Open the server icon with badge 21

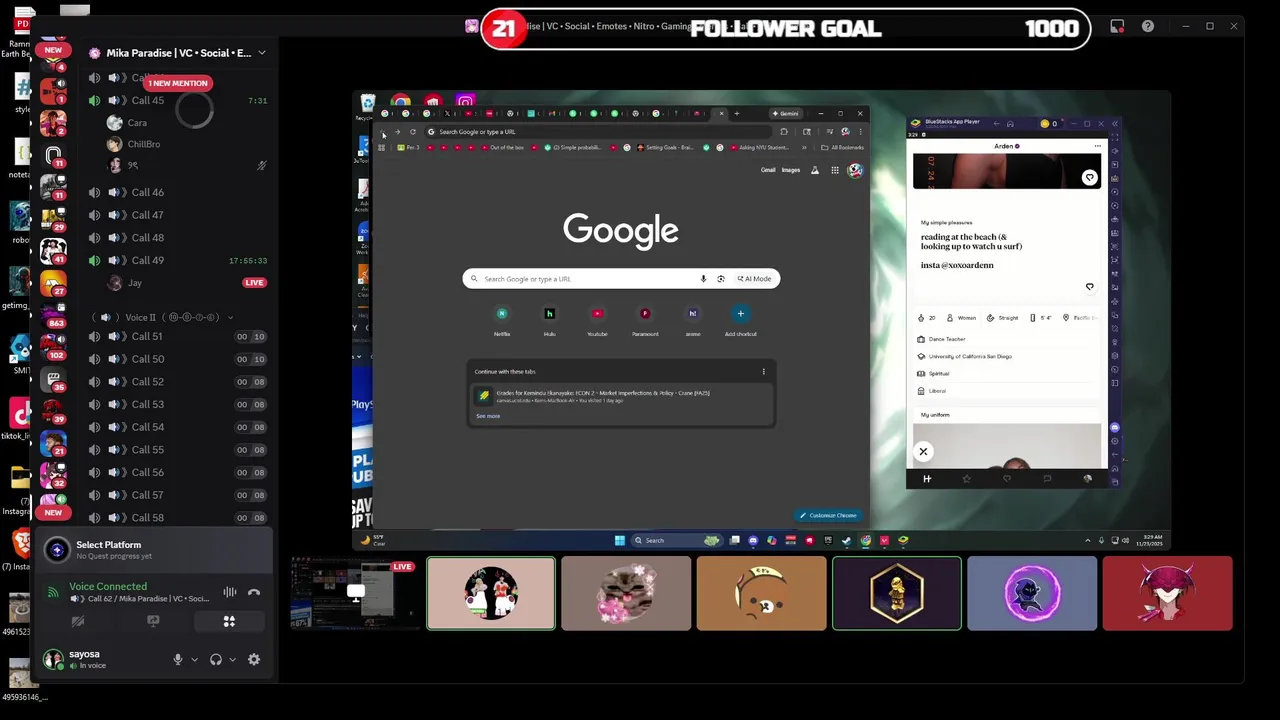click(x=53, y=444)
